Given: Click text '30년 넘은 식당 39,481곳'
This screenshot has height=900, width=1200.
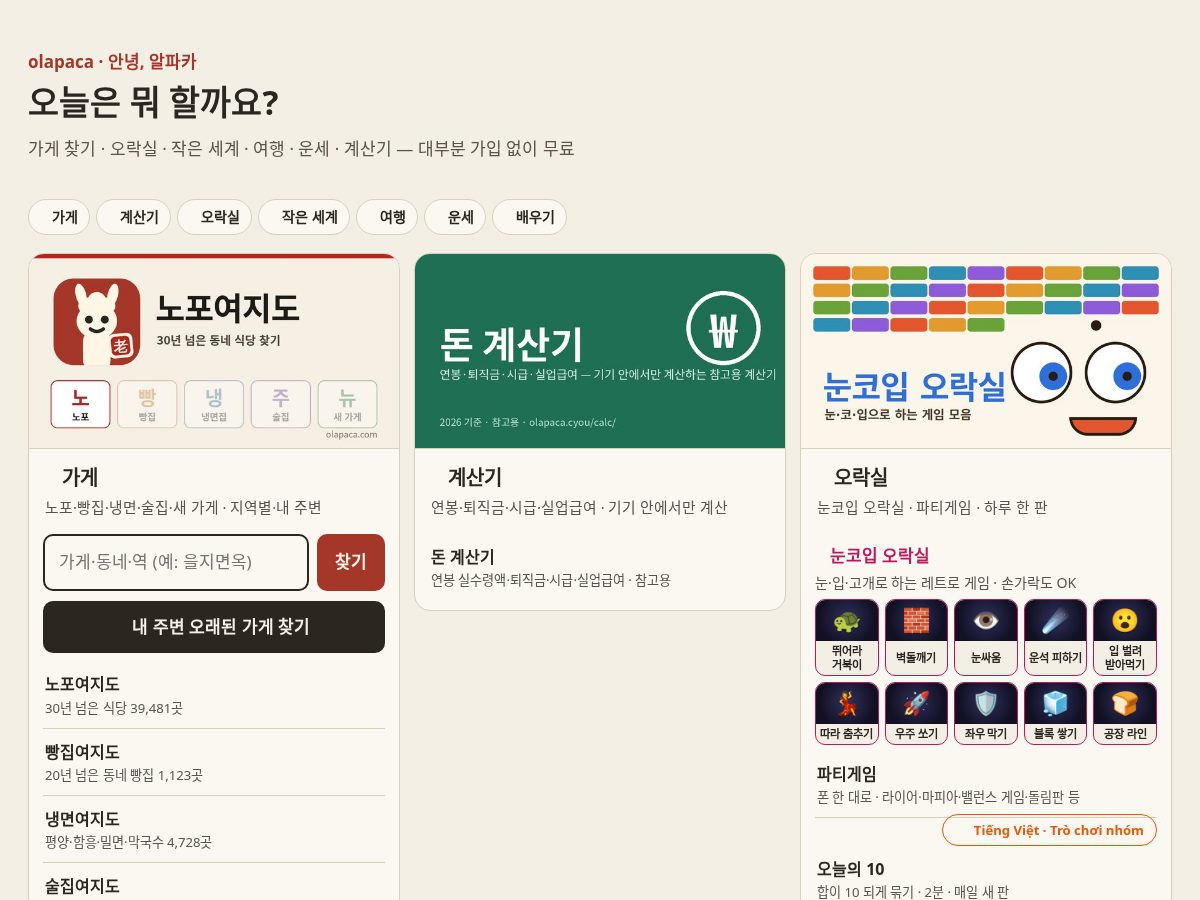Looking at the screenshot, I should point(114,708).
